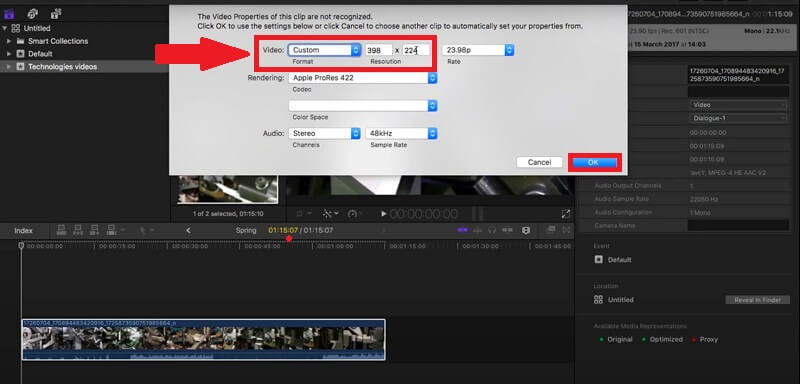
Task: Open the Dialogue-1 role dropdown in inspector
Action: tap(738, 118)
